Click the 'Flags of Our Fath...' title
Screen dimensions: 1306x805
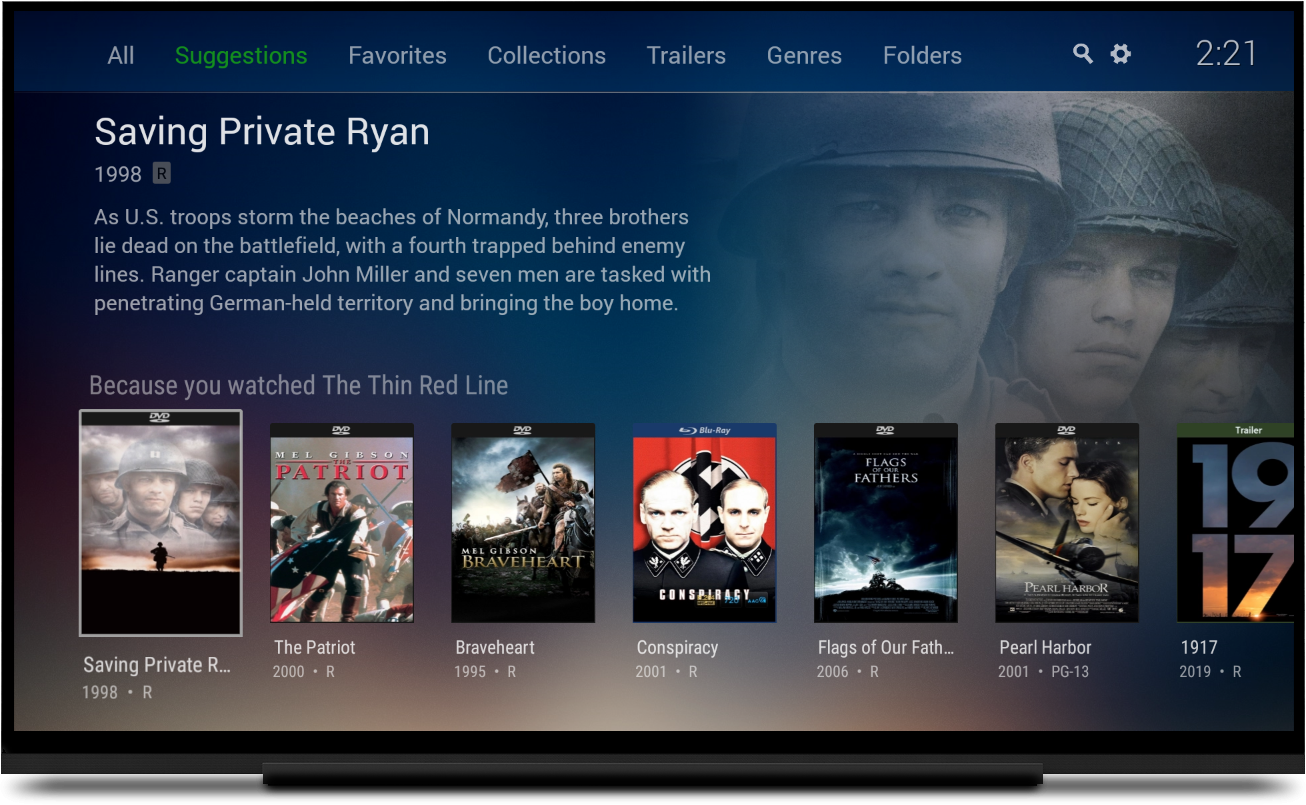(886, 647)
